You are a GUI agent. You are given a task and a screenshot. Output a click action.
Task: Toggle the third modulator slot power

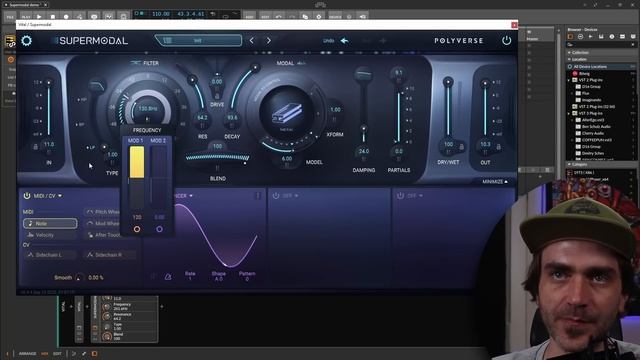[276, 196]
